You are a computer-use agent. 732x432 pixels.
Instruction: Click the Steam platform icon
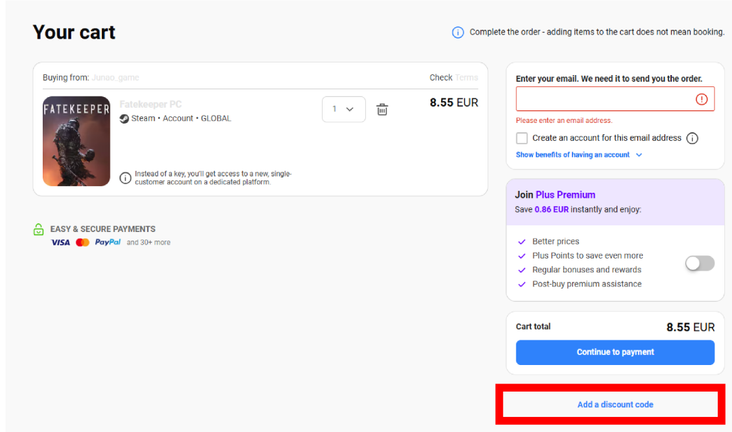point(124,119)
